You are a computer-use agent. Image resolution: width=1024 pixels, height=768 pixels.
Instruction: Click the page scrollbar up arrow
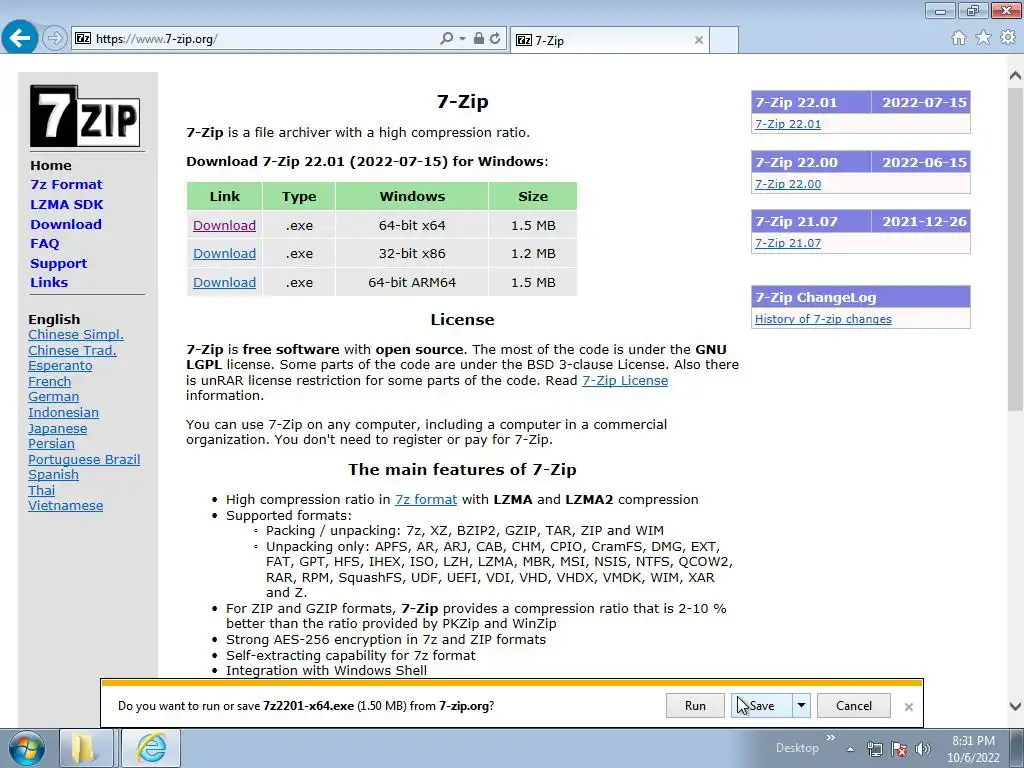(x=1016, y=76)
